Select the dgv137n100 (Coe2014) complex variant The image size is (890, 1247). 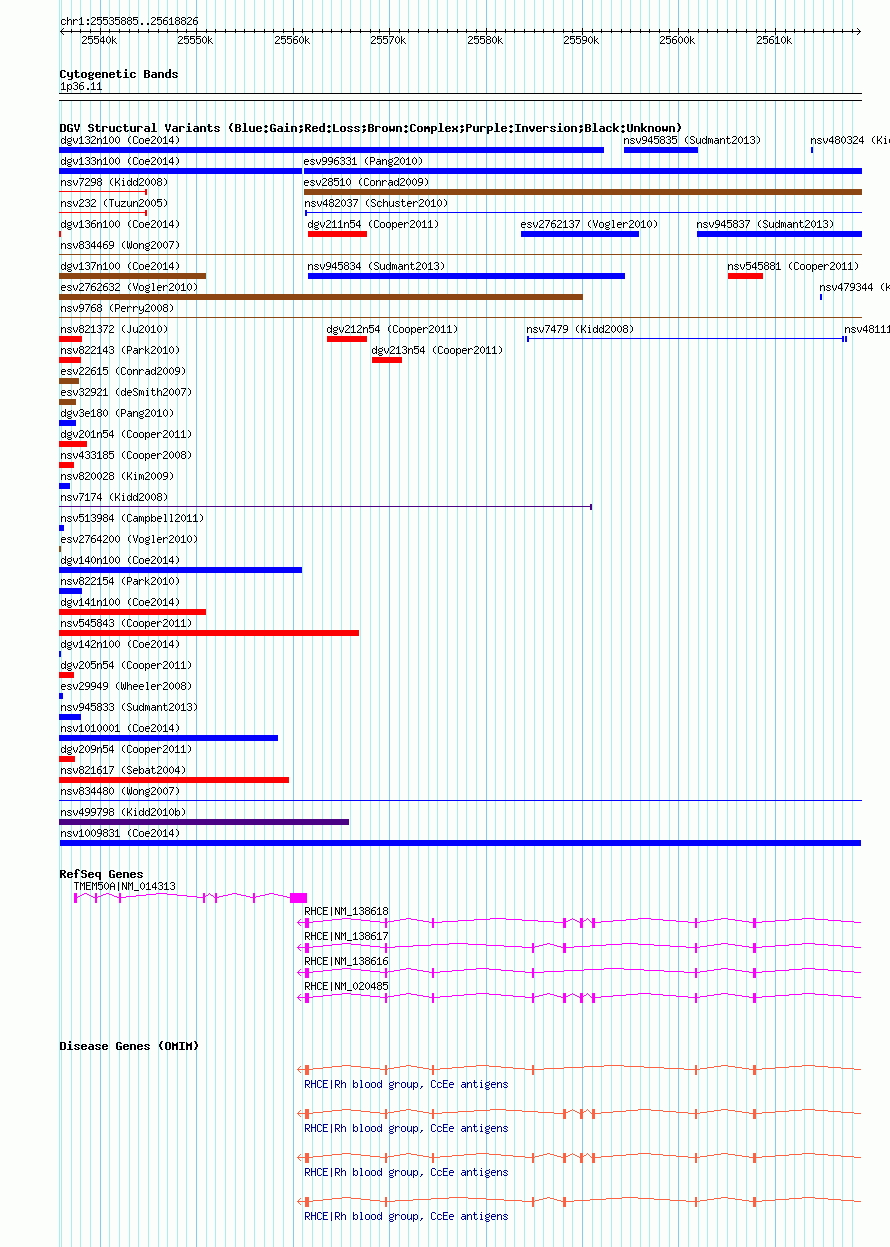pyautogui.click(x=133, y=276)
